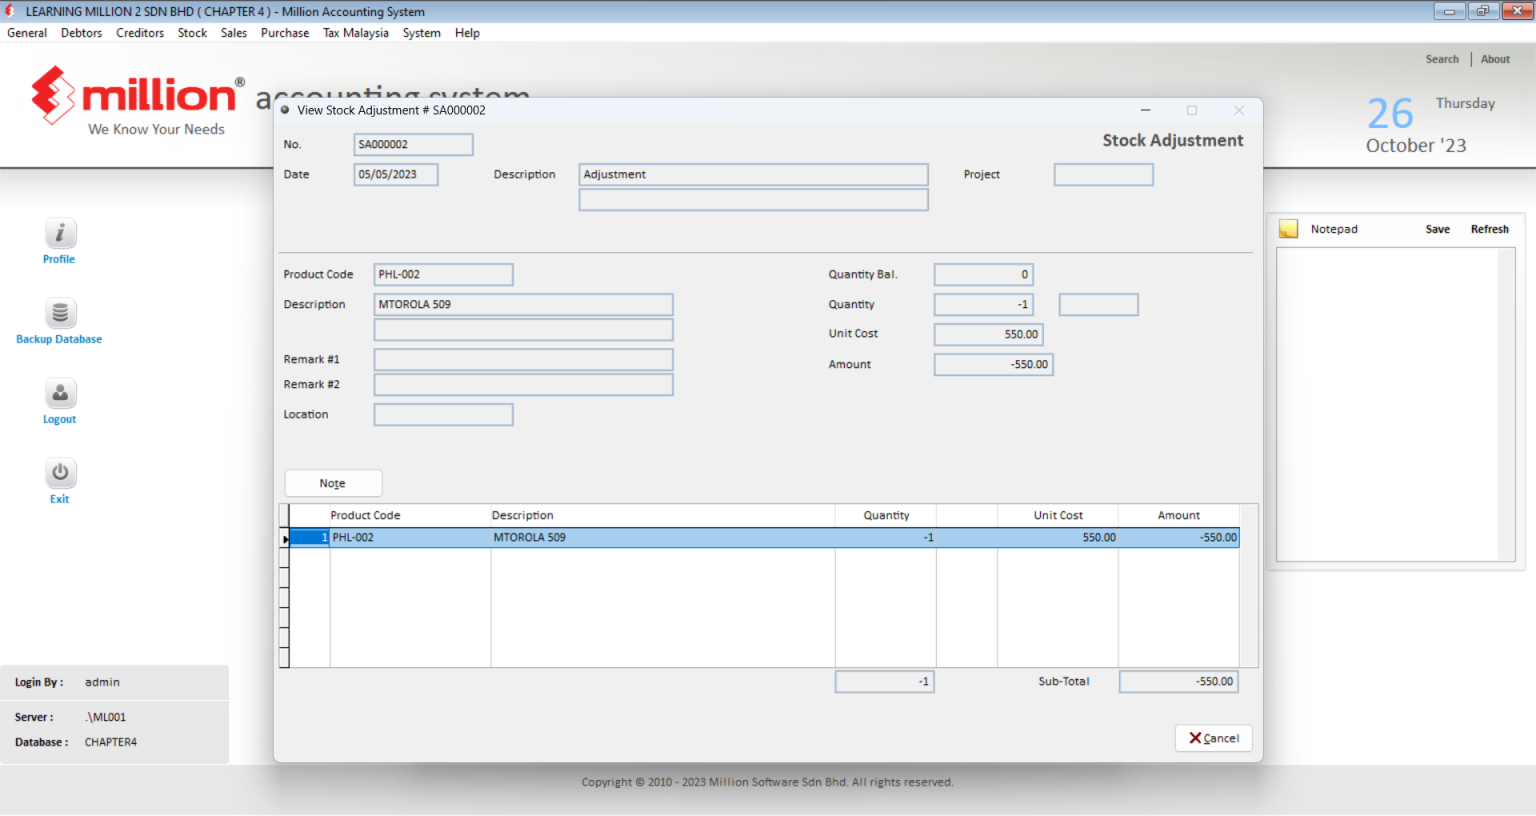Click the Note button
Screen dimensions: 1536x816
(333, 483)
